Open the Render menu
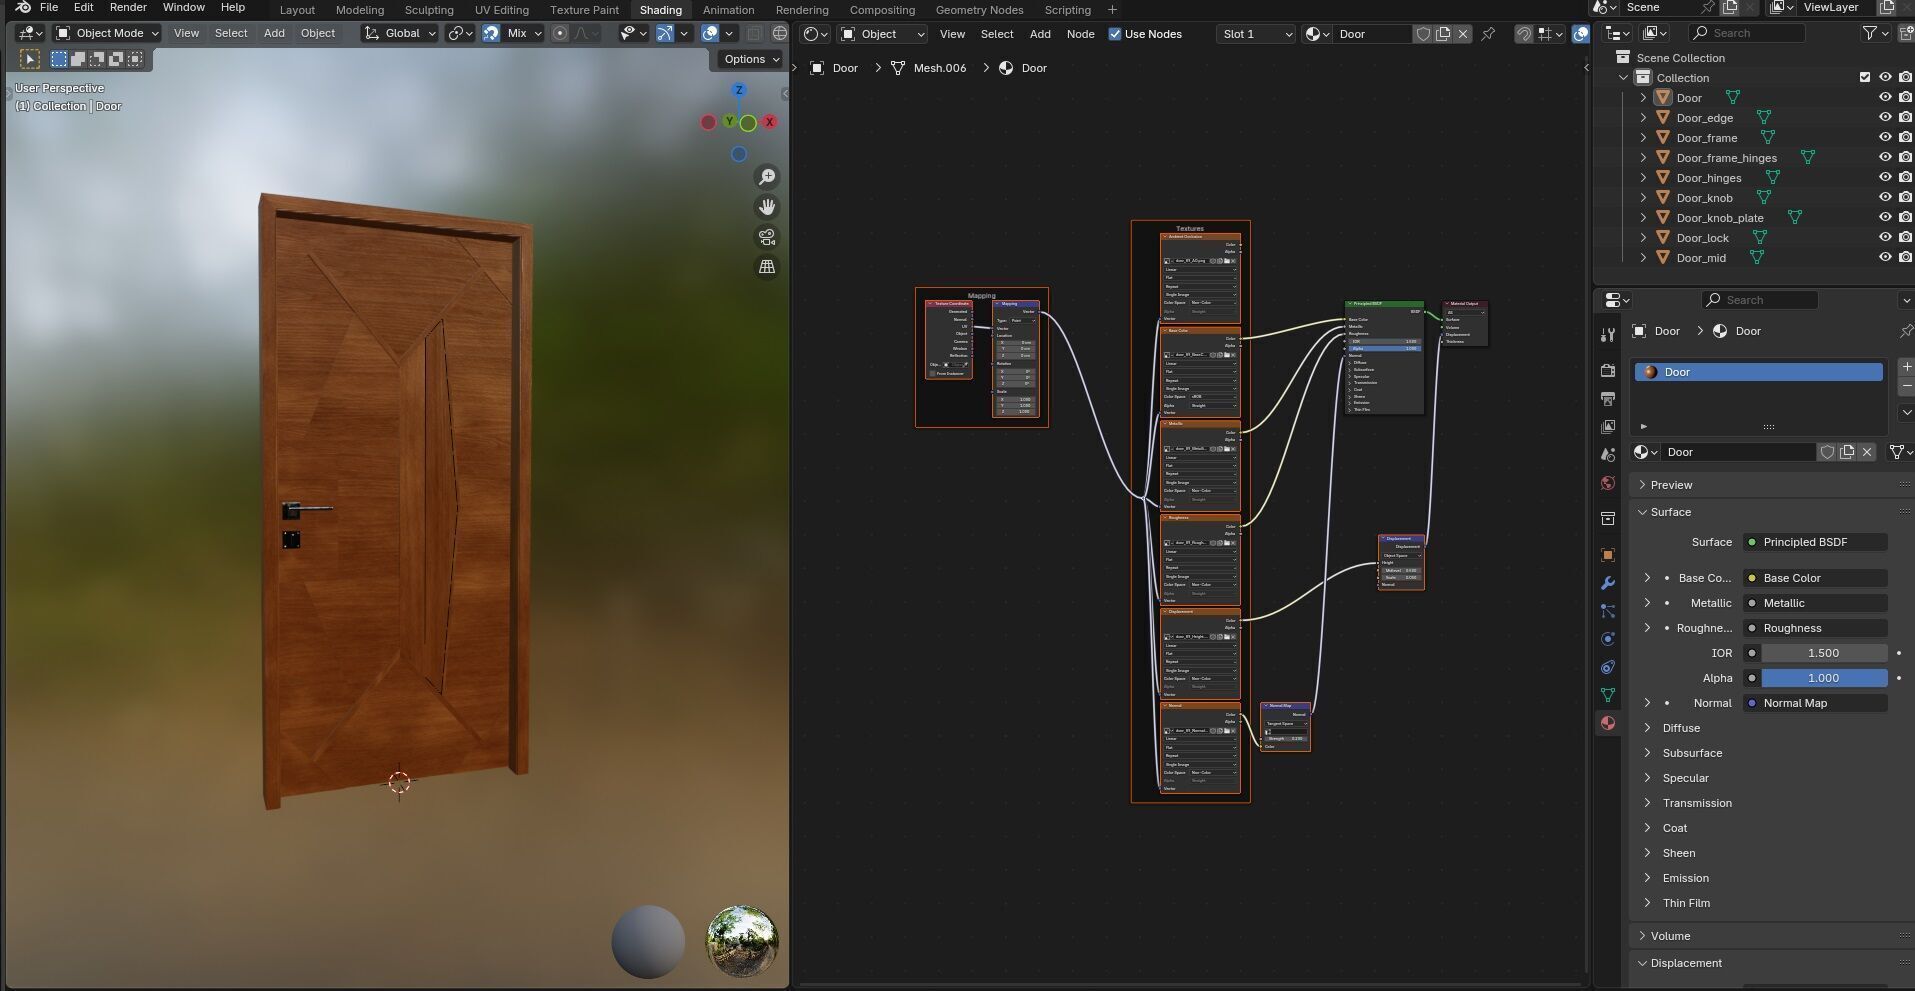 128,8
